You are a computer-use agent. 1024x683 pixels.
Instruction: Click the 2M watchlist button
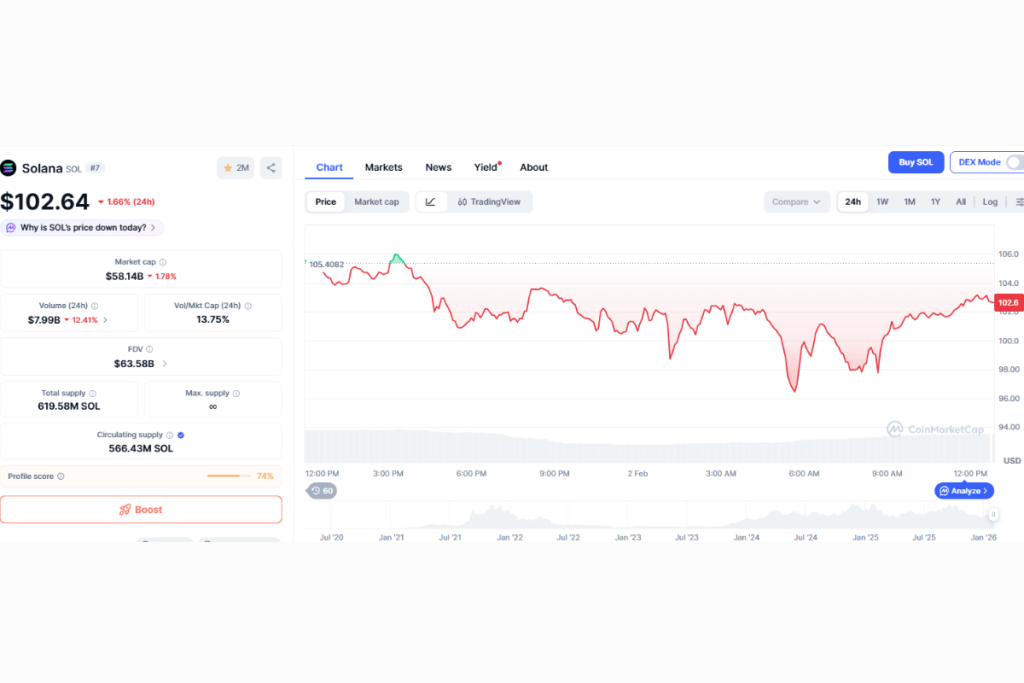235,168
